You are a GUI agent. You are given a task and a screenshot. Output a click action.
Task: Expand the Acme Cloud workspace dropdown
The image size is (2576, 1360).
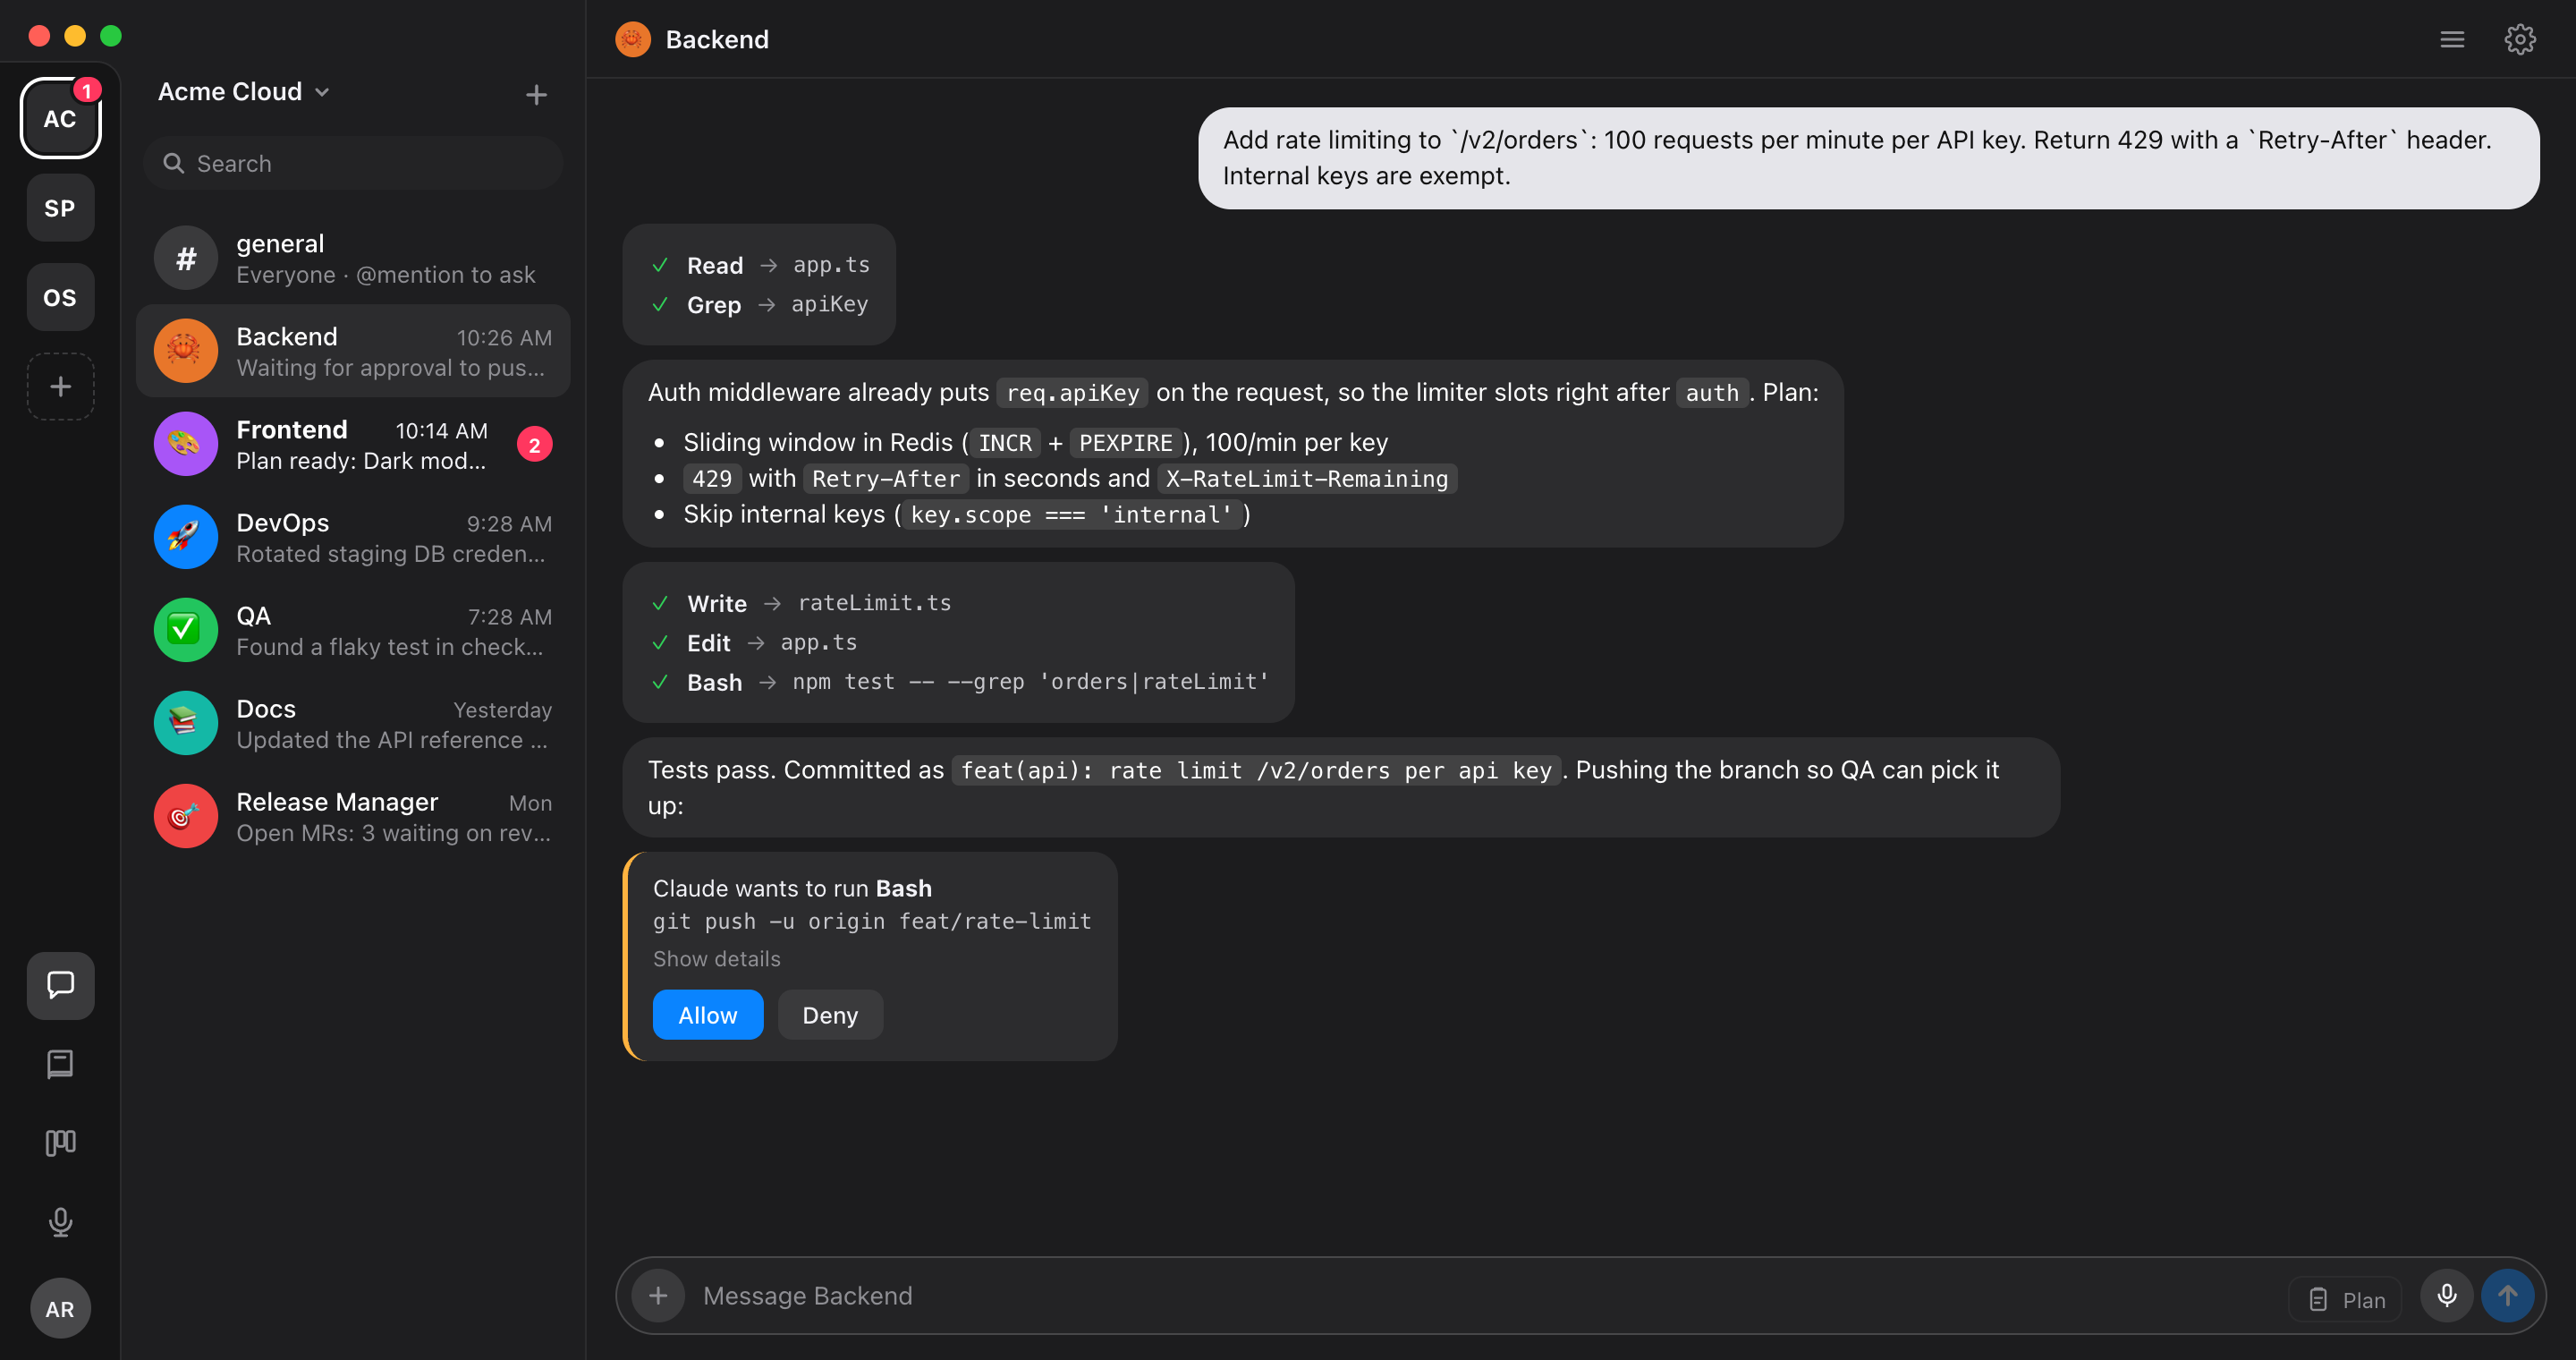click(243, 92)
